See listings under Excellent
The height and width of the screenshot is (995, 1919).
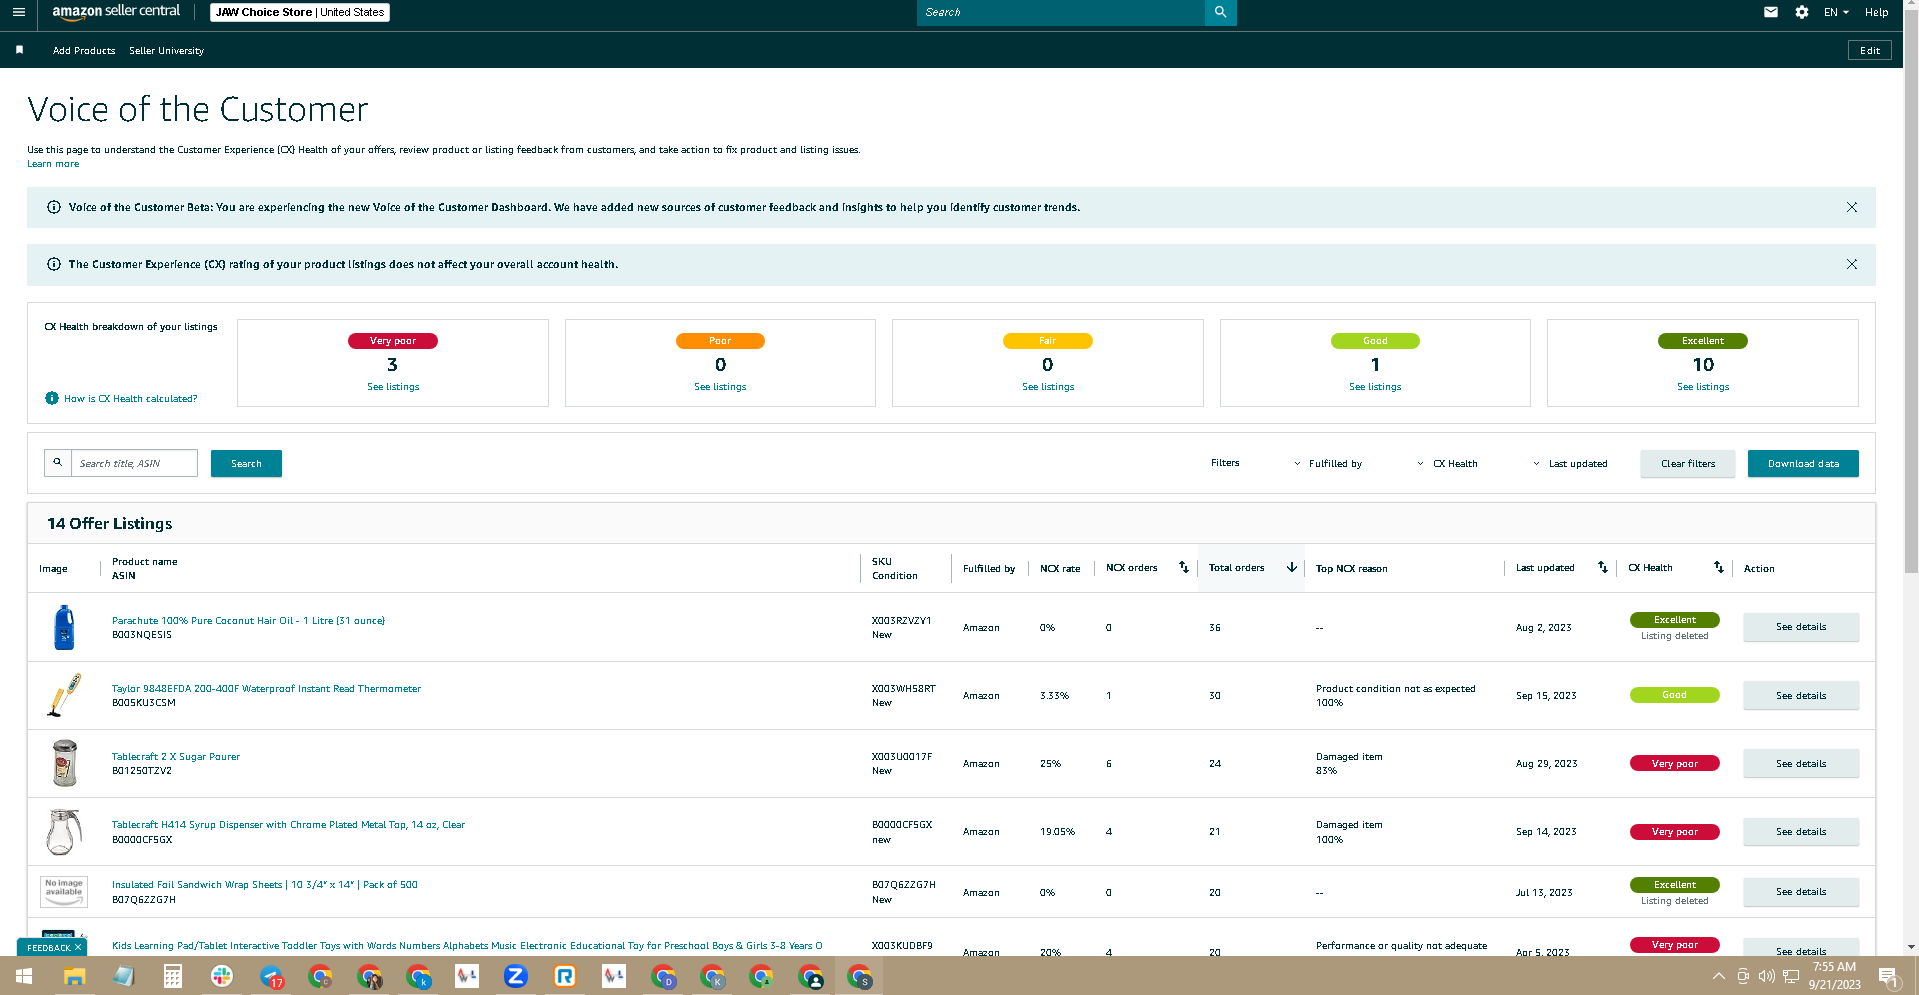coord(1703,387)
